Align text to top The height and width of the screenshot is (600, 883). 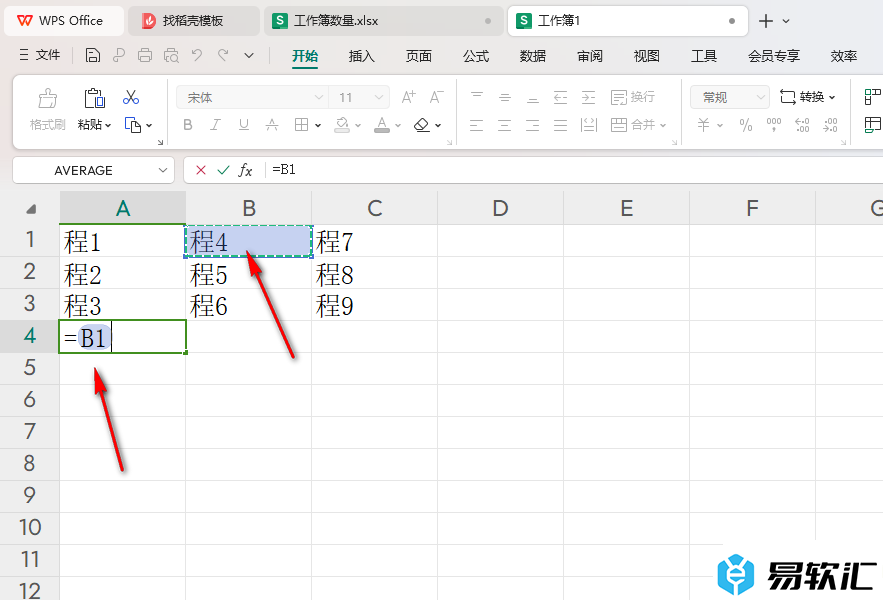tap(477, 97)
